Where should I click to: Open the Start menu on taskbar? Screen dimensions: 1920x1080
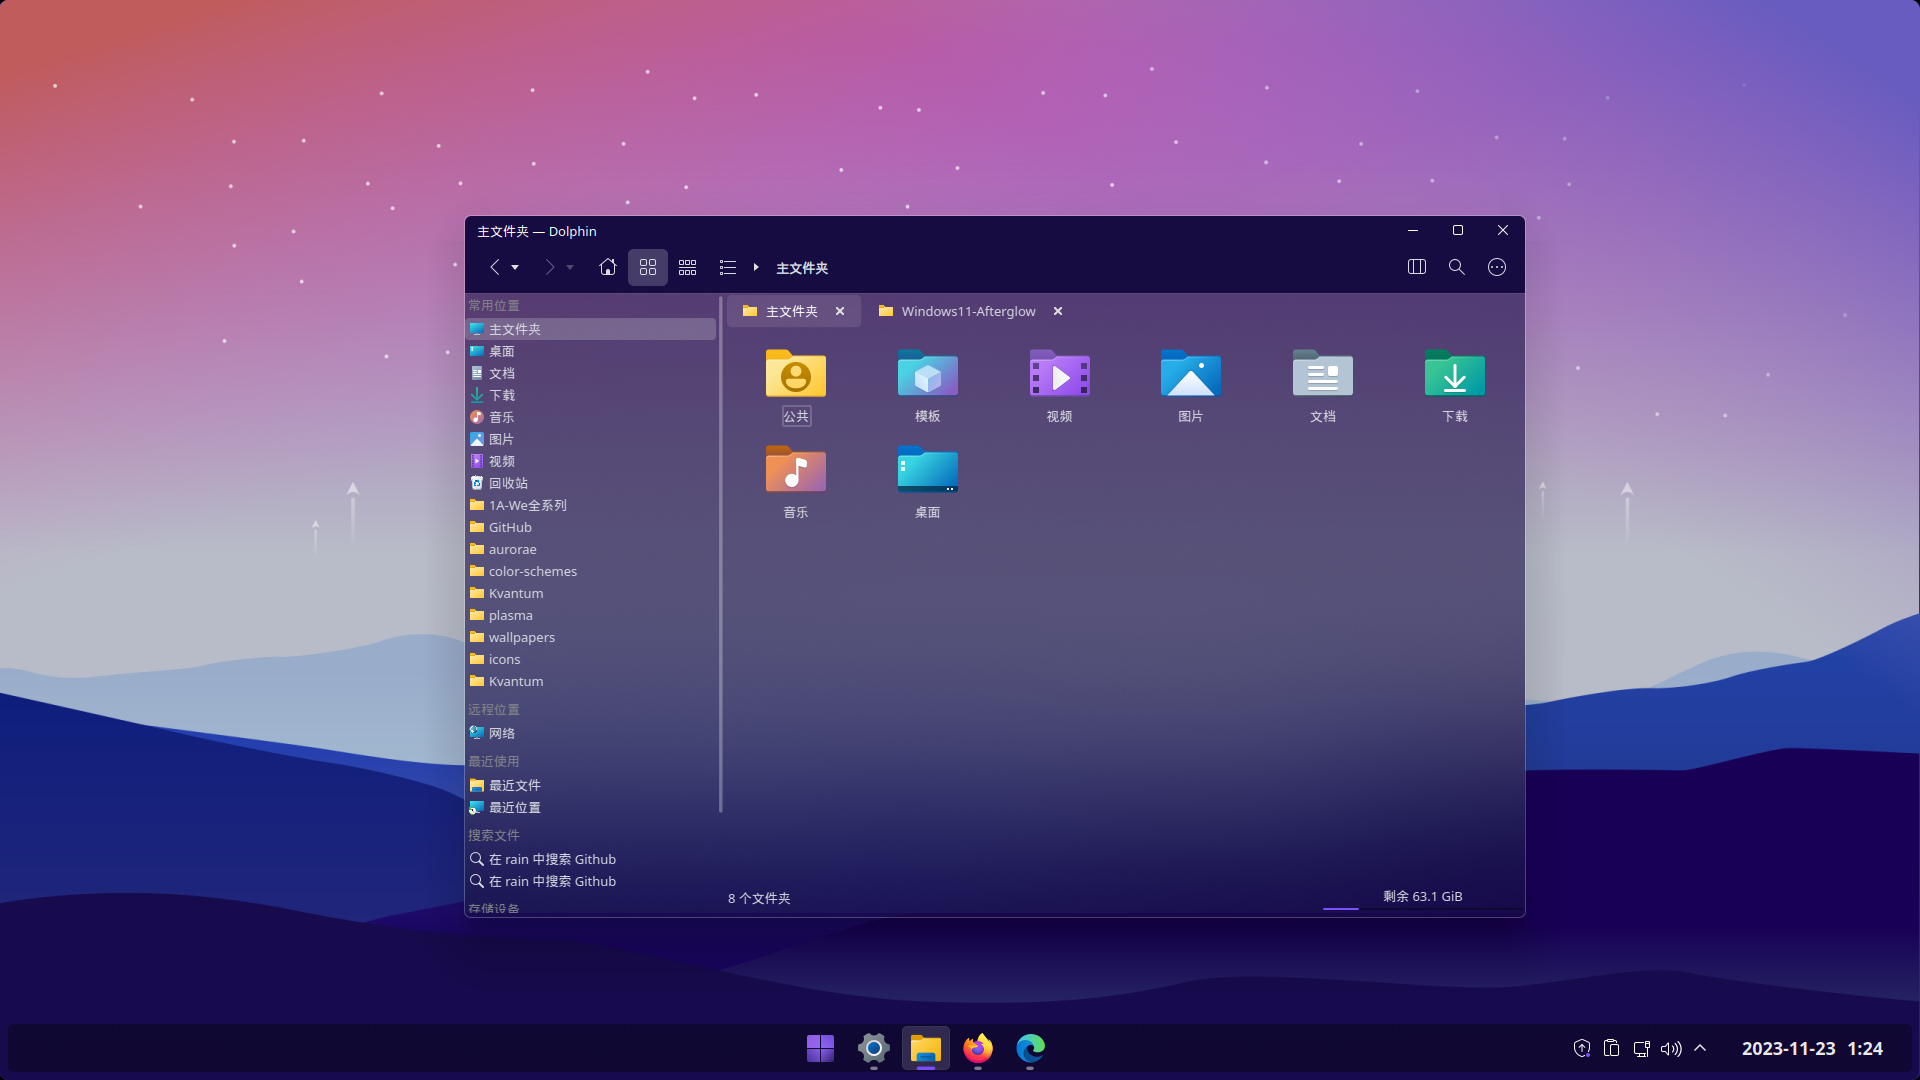tap(820, 1048)
